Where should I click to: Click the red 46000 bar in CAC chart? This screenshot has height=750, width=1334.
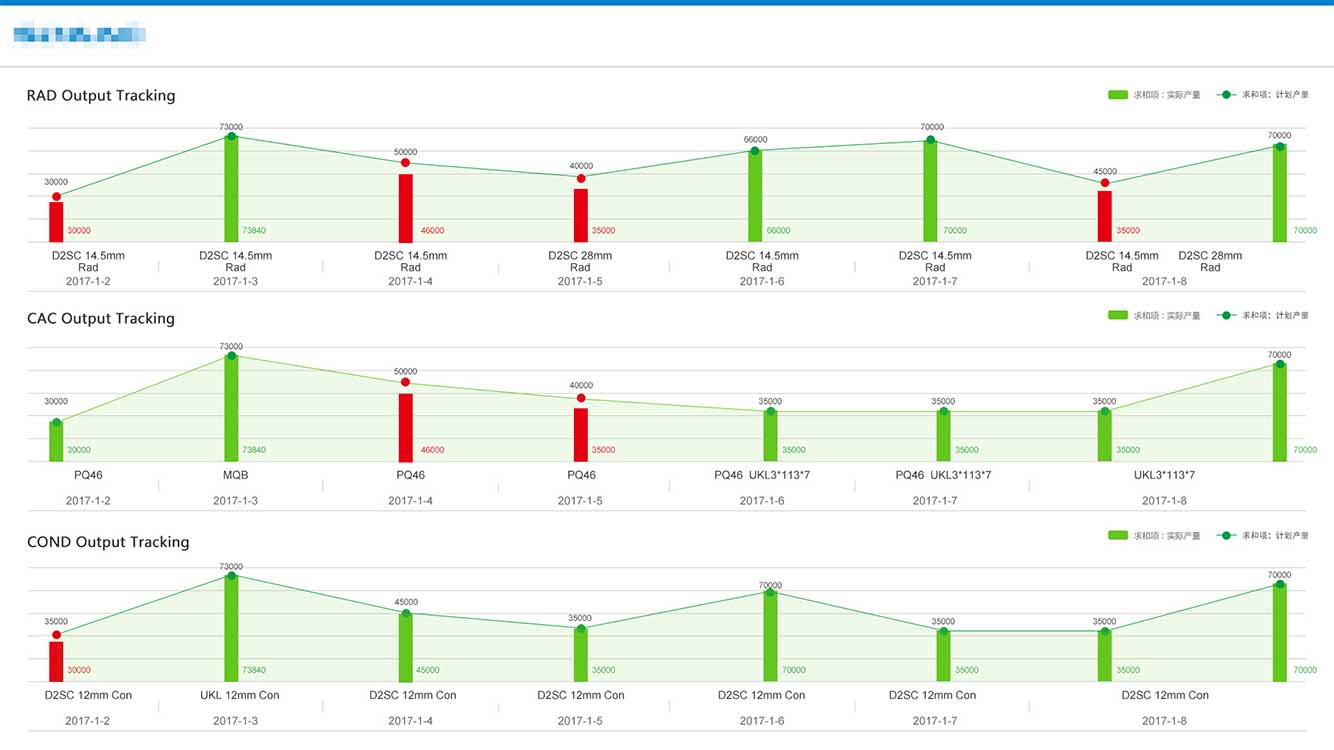click(x=405, y=427)
